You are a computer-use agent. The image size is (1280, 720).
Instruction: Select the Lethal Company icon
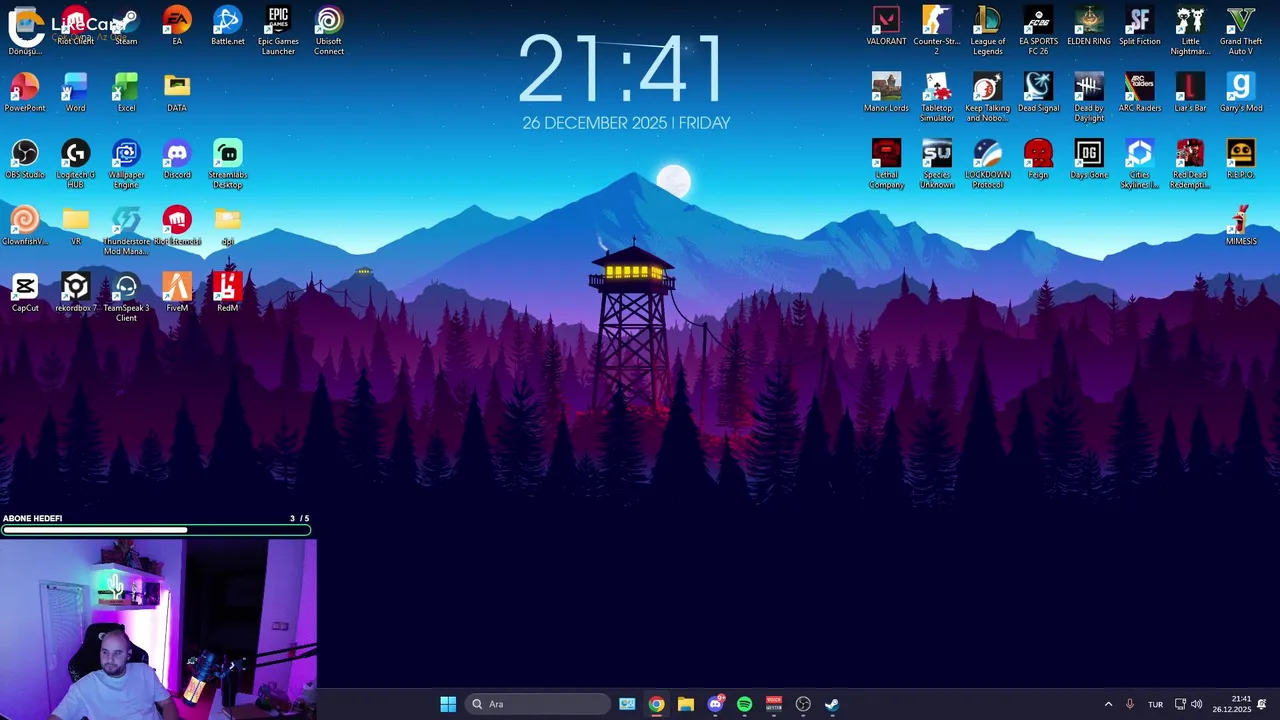tap(886, 165)
